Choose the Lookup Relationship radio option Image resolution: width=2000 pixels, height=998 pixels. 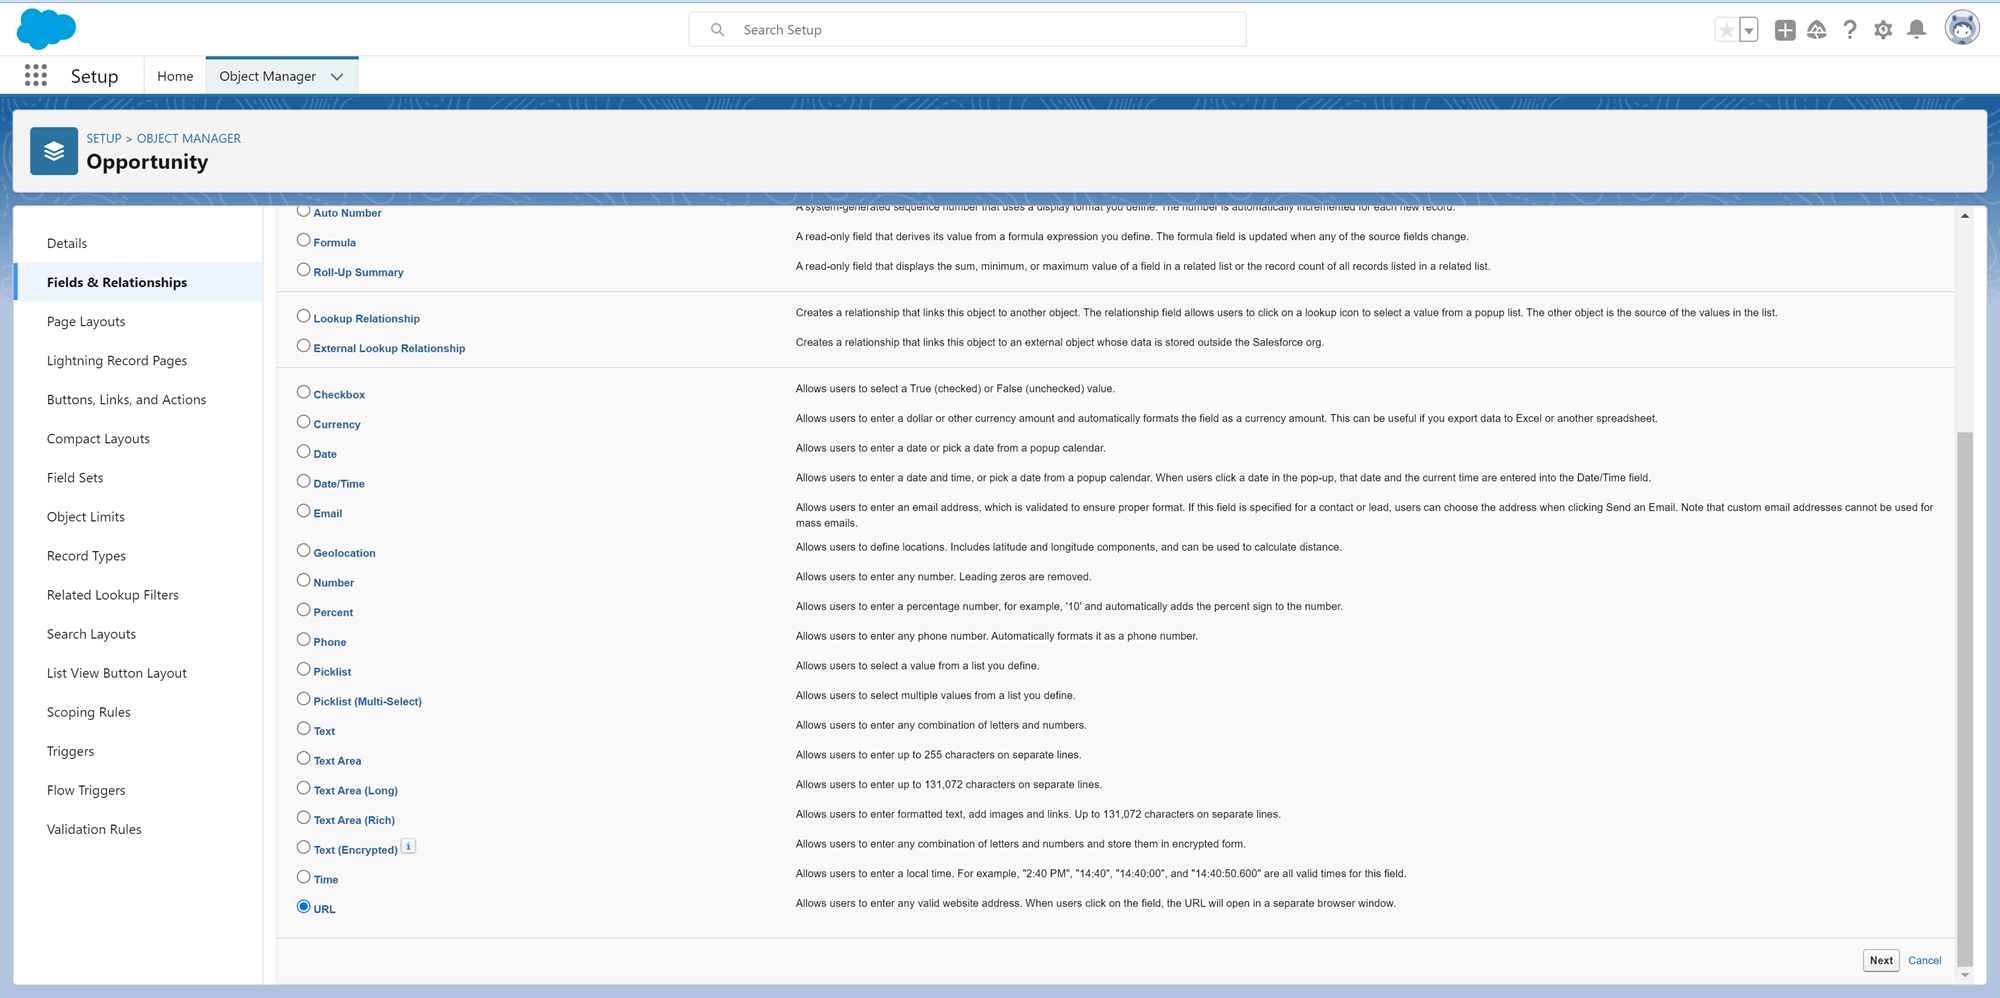303,317
